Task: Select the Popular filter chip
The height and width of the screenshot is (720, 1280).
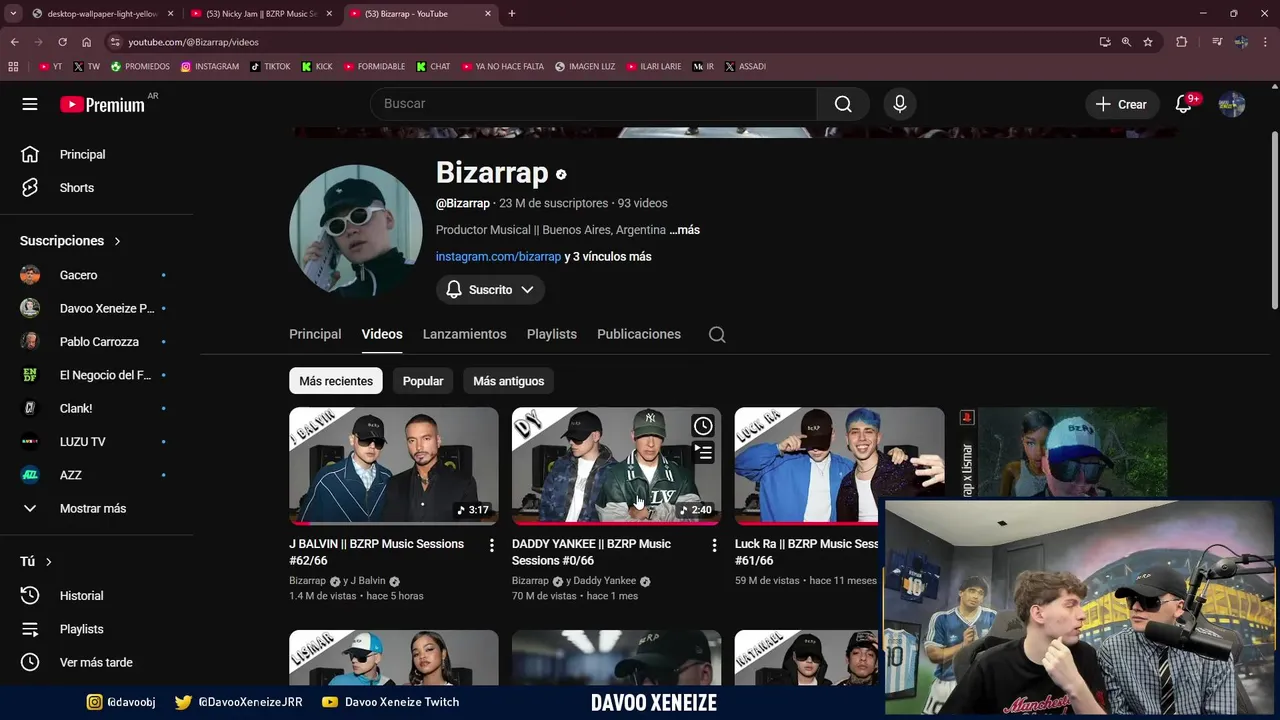Action: click(423, 381)
